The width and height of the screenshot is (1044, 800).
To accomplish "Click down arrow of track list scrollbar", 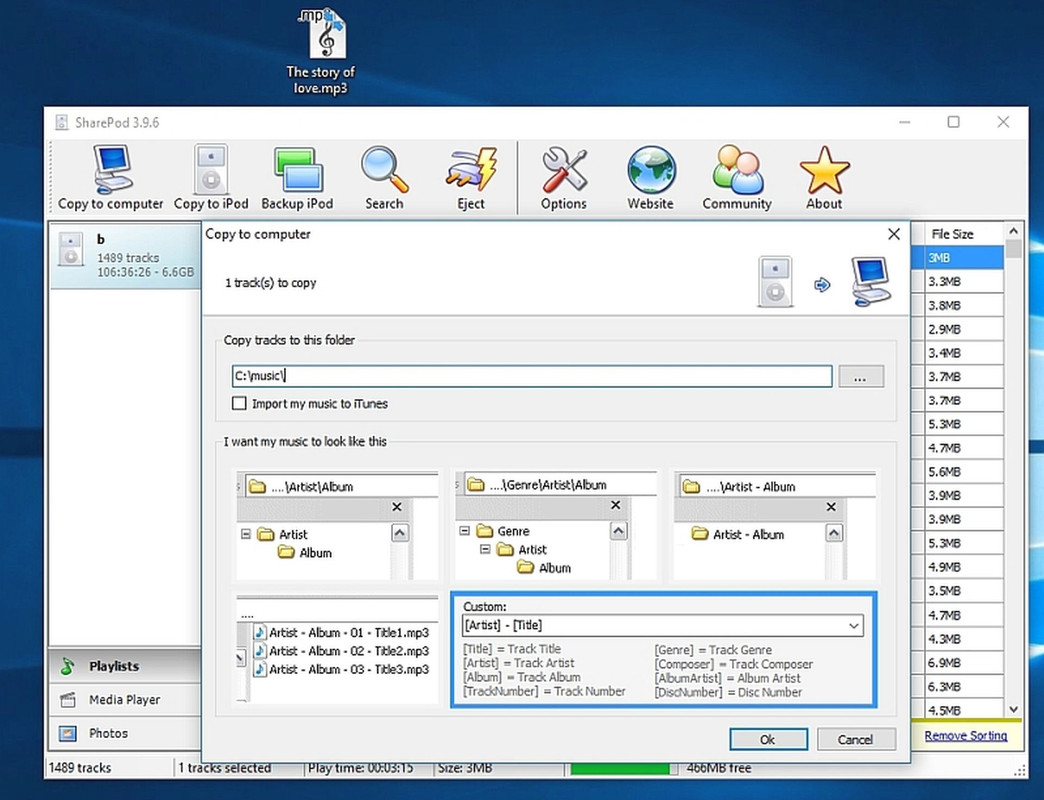I will [1013, 709].
